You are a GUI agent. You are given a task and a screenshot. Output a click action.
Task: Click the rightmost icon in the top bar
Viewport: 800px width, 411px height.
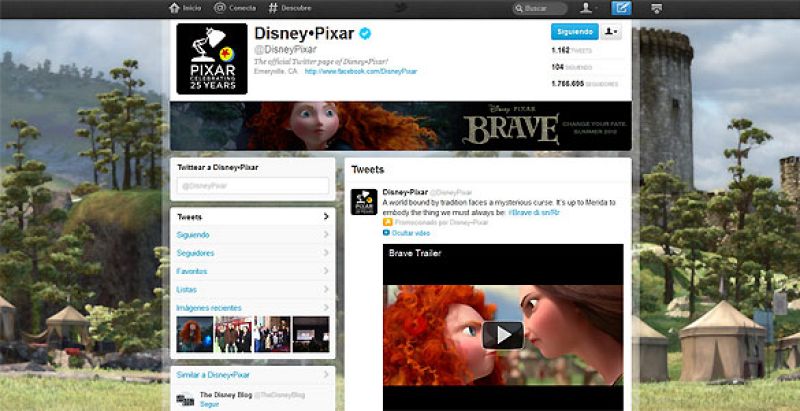click(x=656, y=8)
